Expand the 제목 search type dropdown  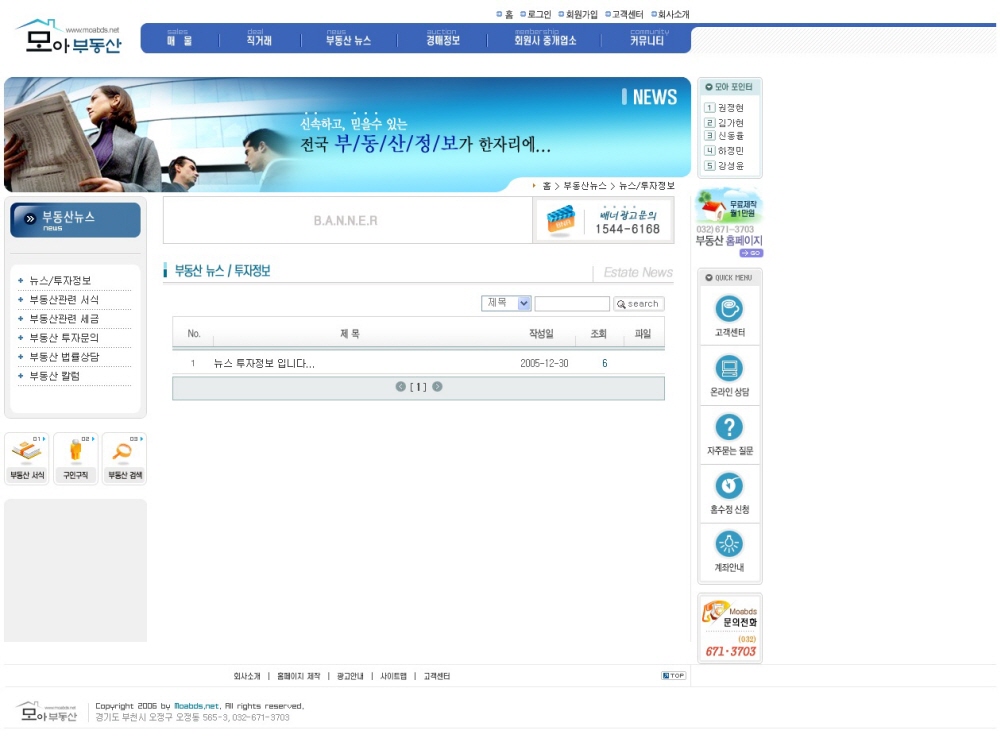click(524, 303)
